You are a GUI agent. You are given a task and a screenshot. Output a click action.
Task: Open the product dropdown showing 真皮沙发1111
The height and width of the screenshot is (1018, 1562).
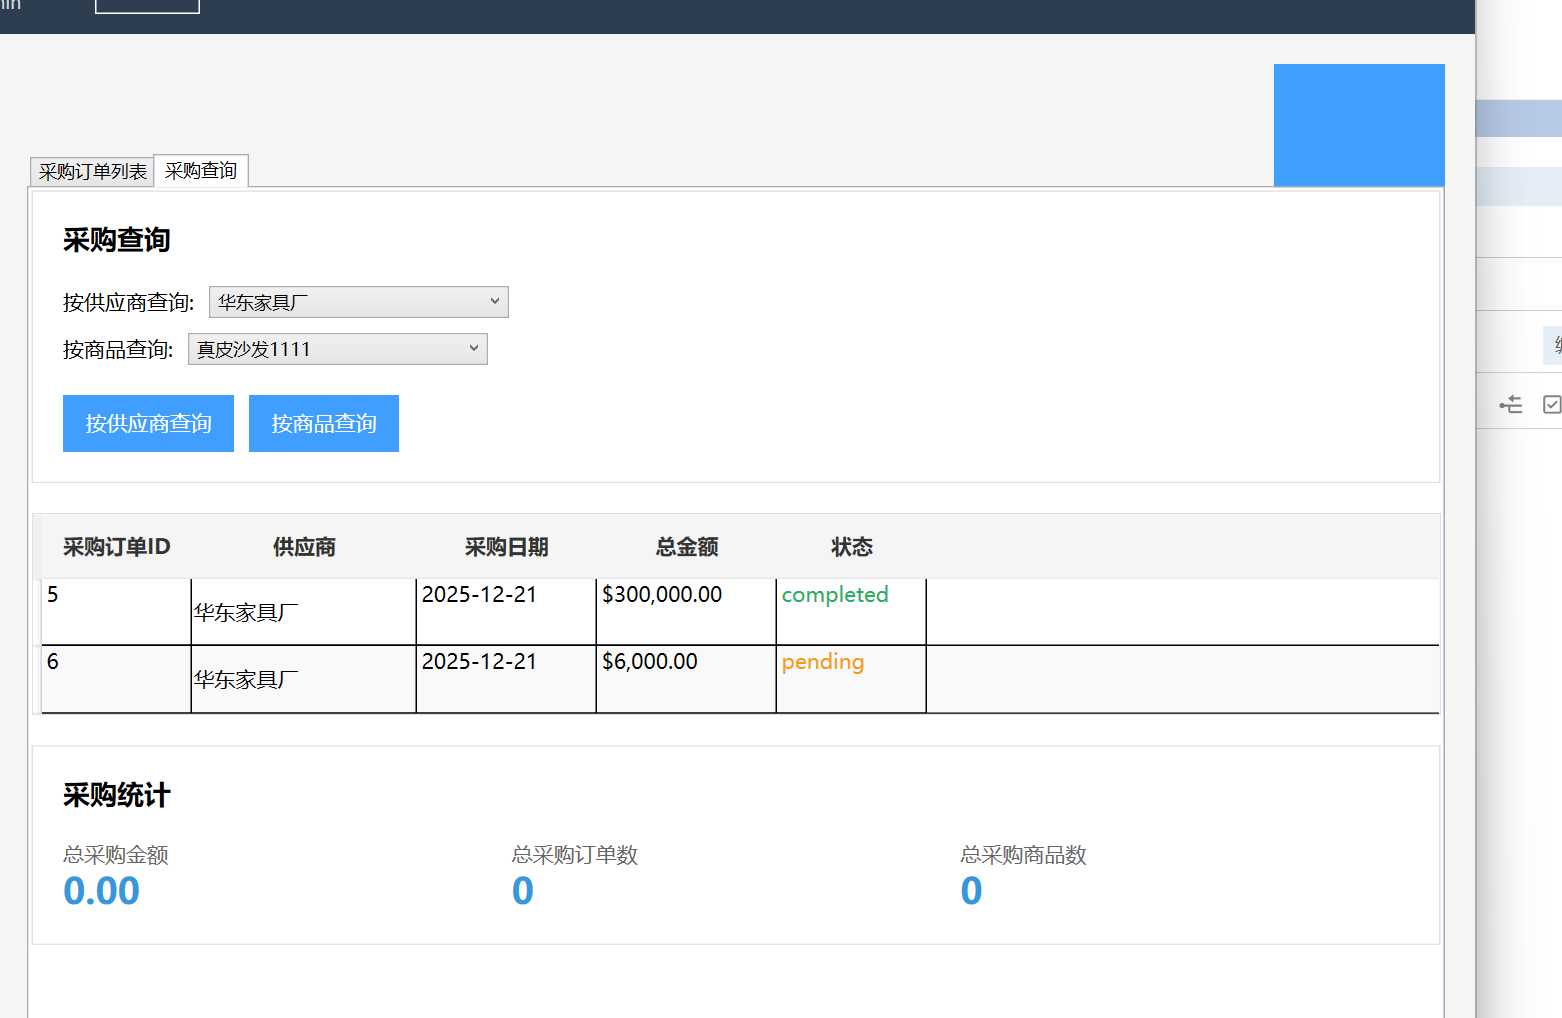pyautogui.click(x=337, y=349)
